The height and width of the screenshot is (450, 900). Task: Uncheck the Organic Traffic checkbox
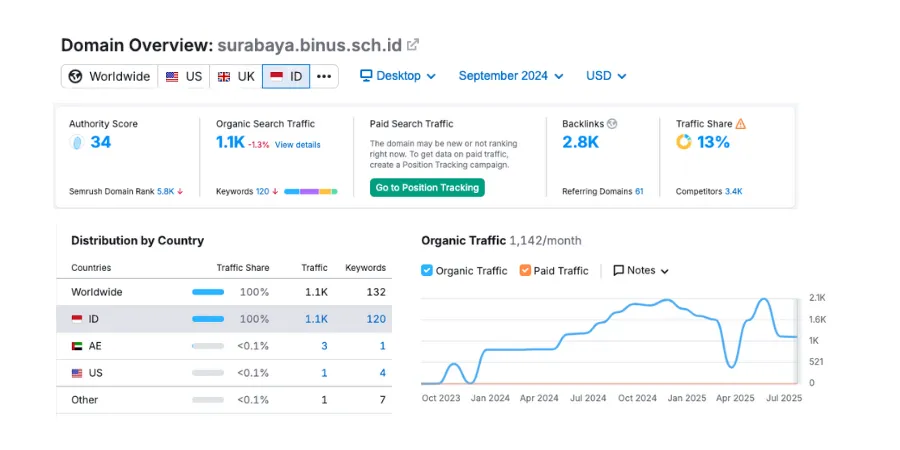(427, 271)
